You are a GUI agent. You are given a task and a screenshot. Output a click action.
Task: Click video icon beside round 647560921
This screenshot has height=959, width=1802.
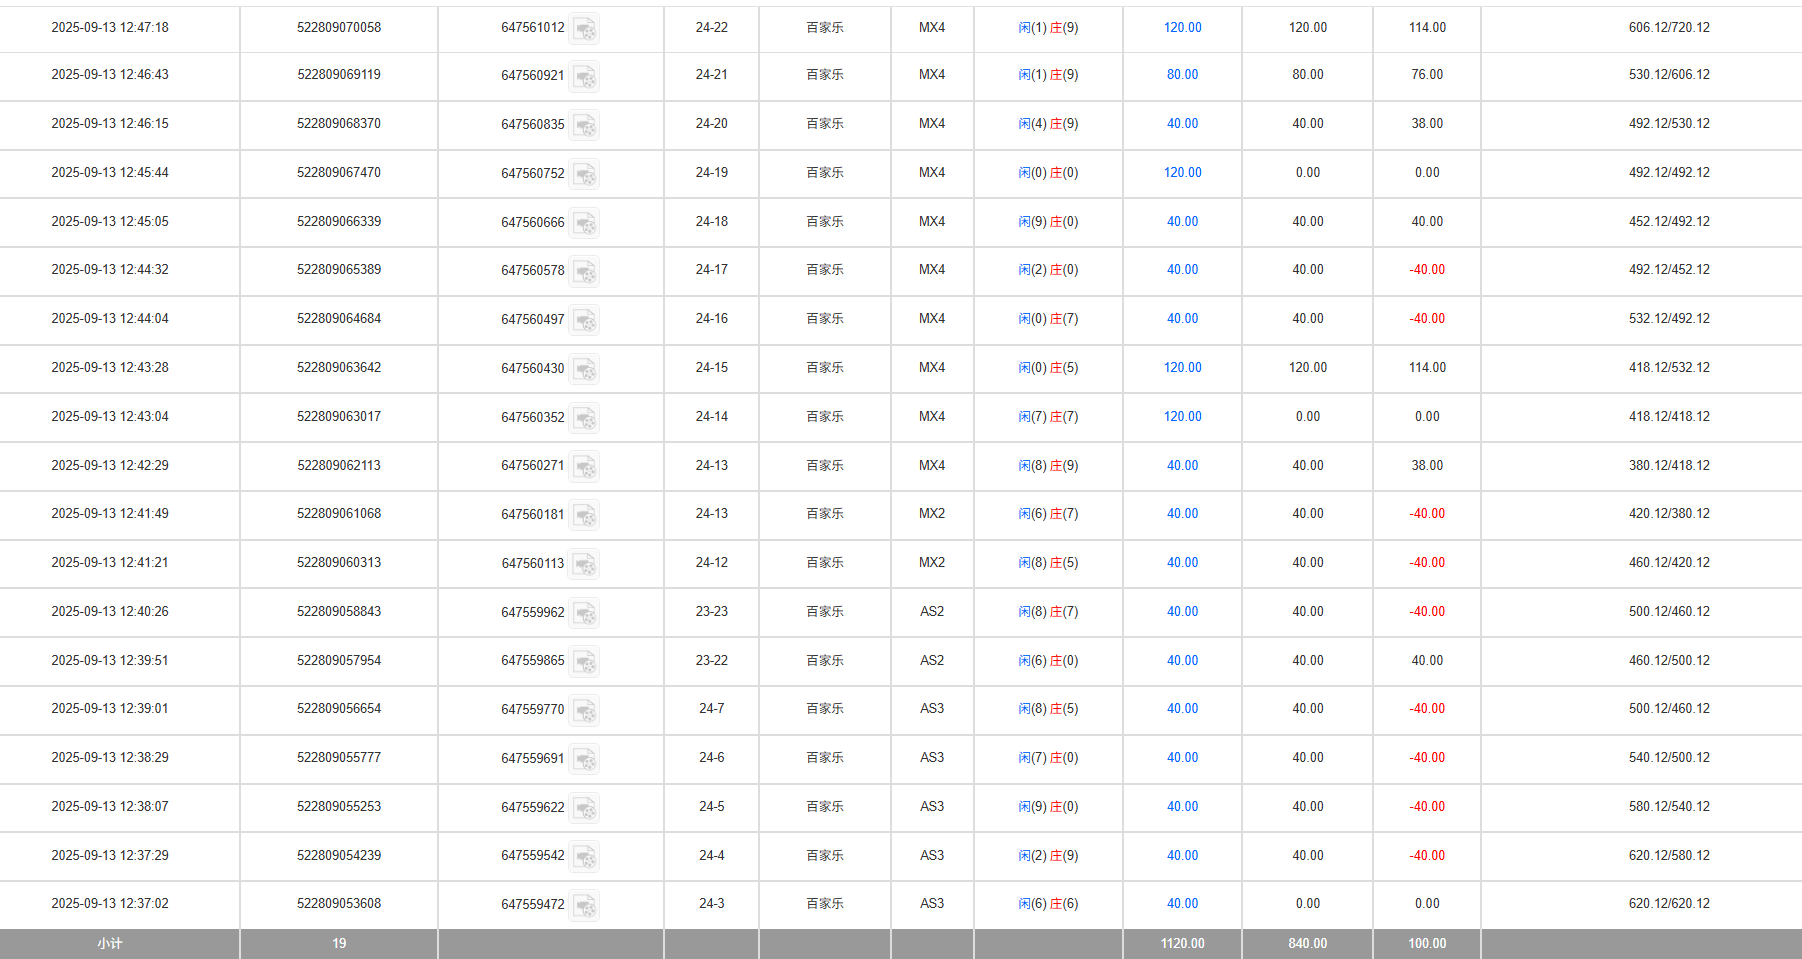[585, 76]
